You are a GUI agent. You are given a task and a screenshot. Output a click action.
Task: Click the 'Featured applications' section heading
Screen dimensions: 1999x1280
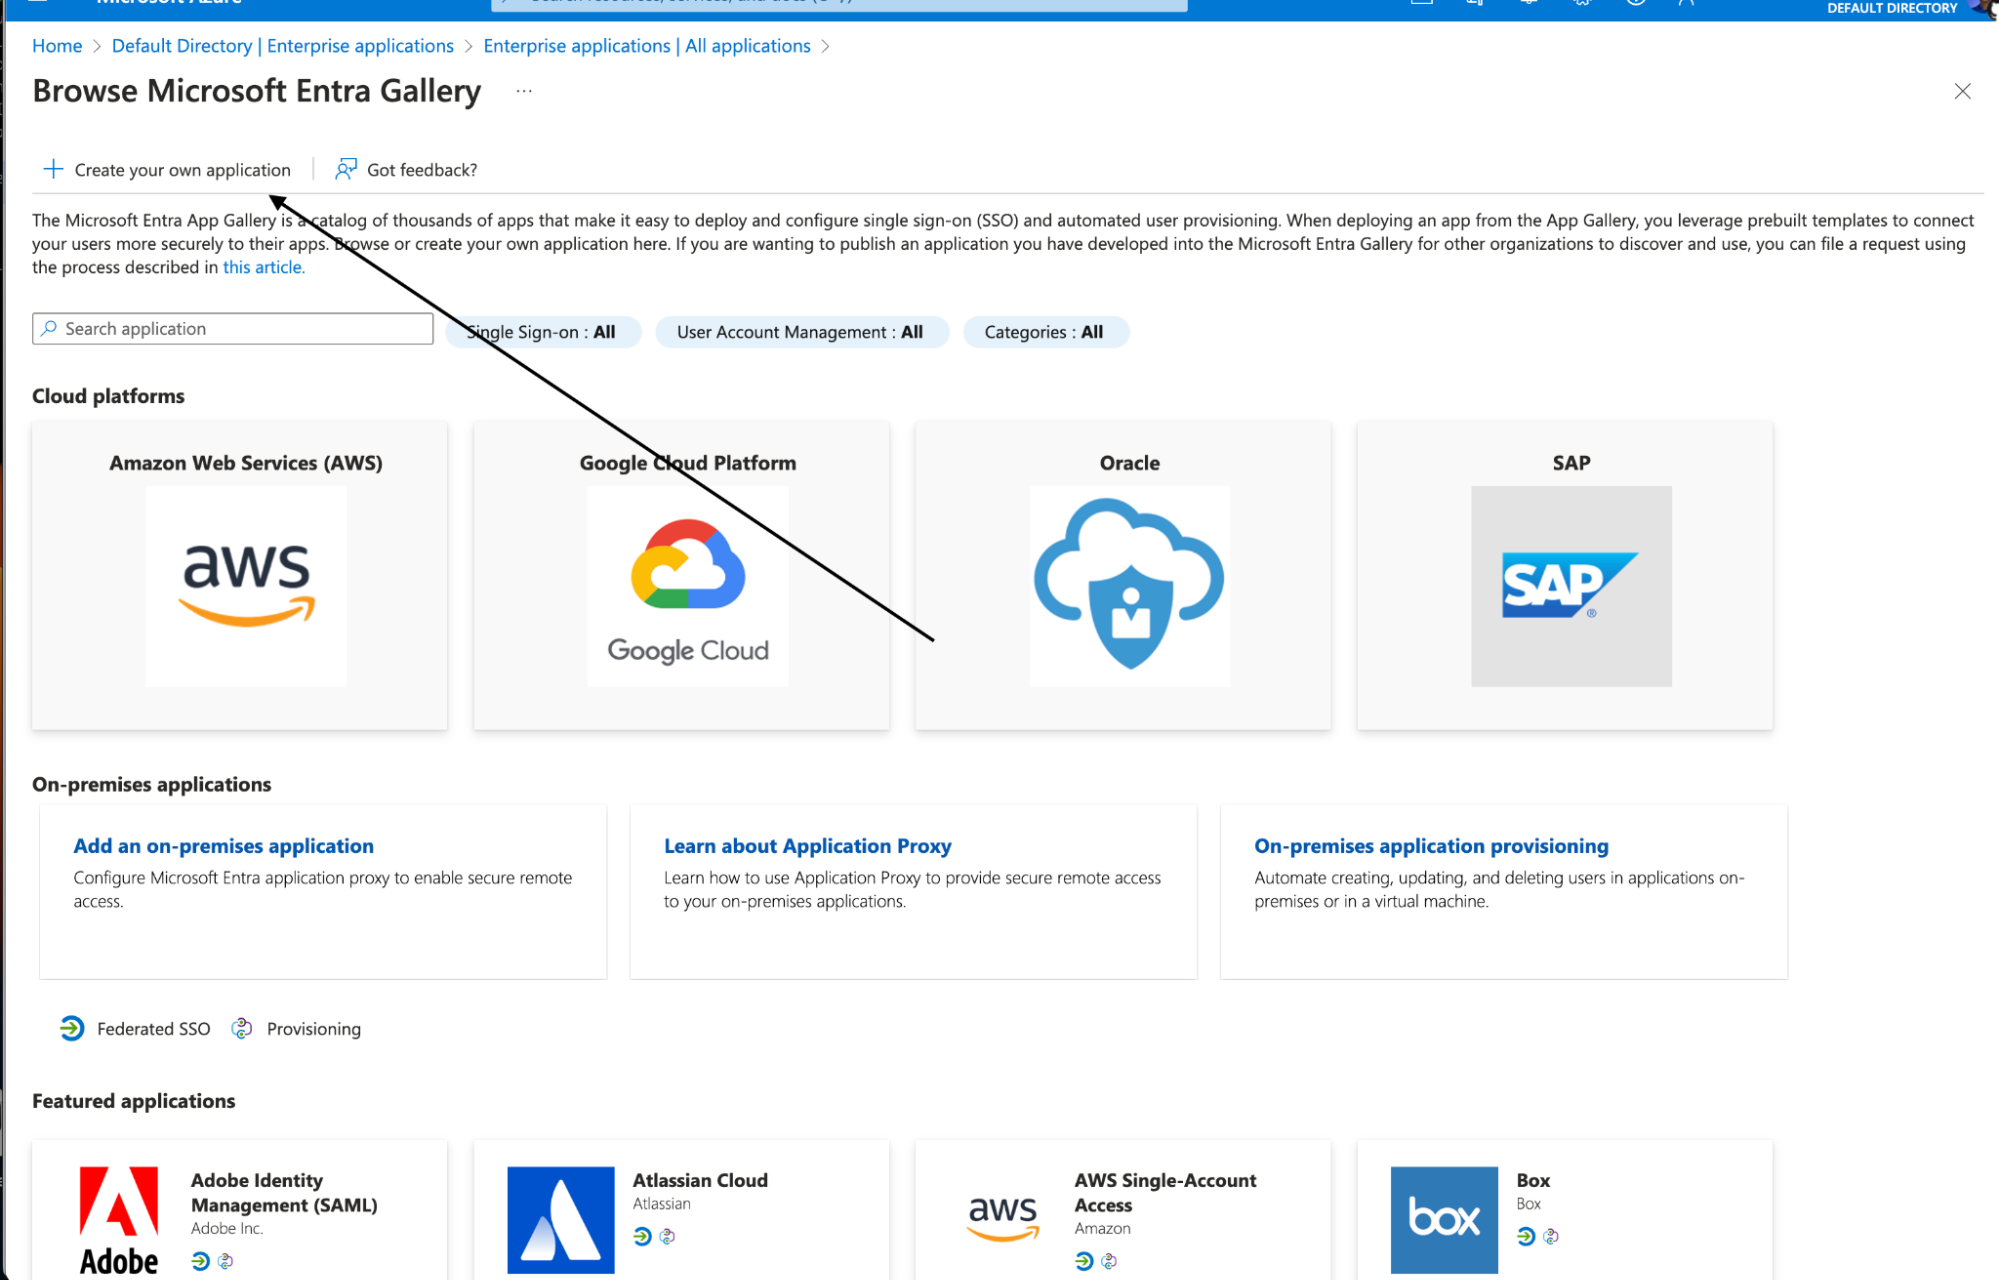pyautogui.click(x=133, y=1101)
